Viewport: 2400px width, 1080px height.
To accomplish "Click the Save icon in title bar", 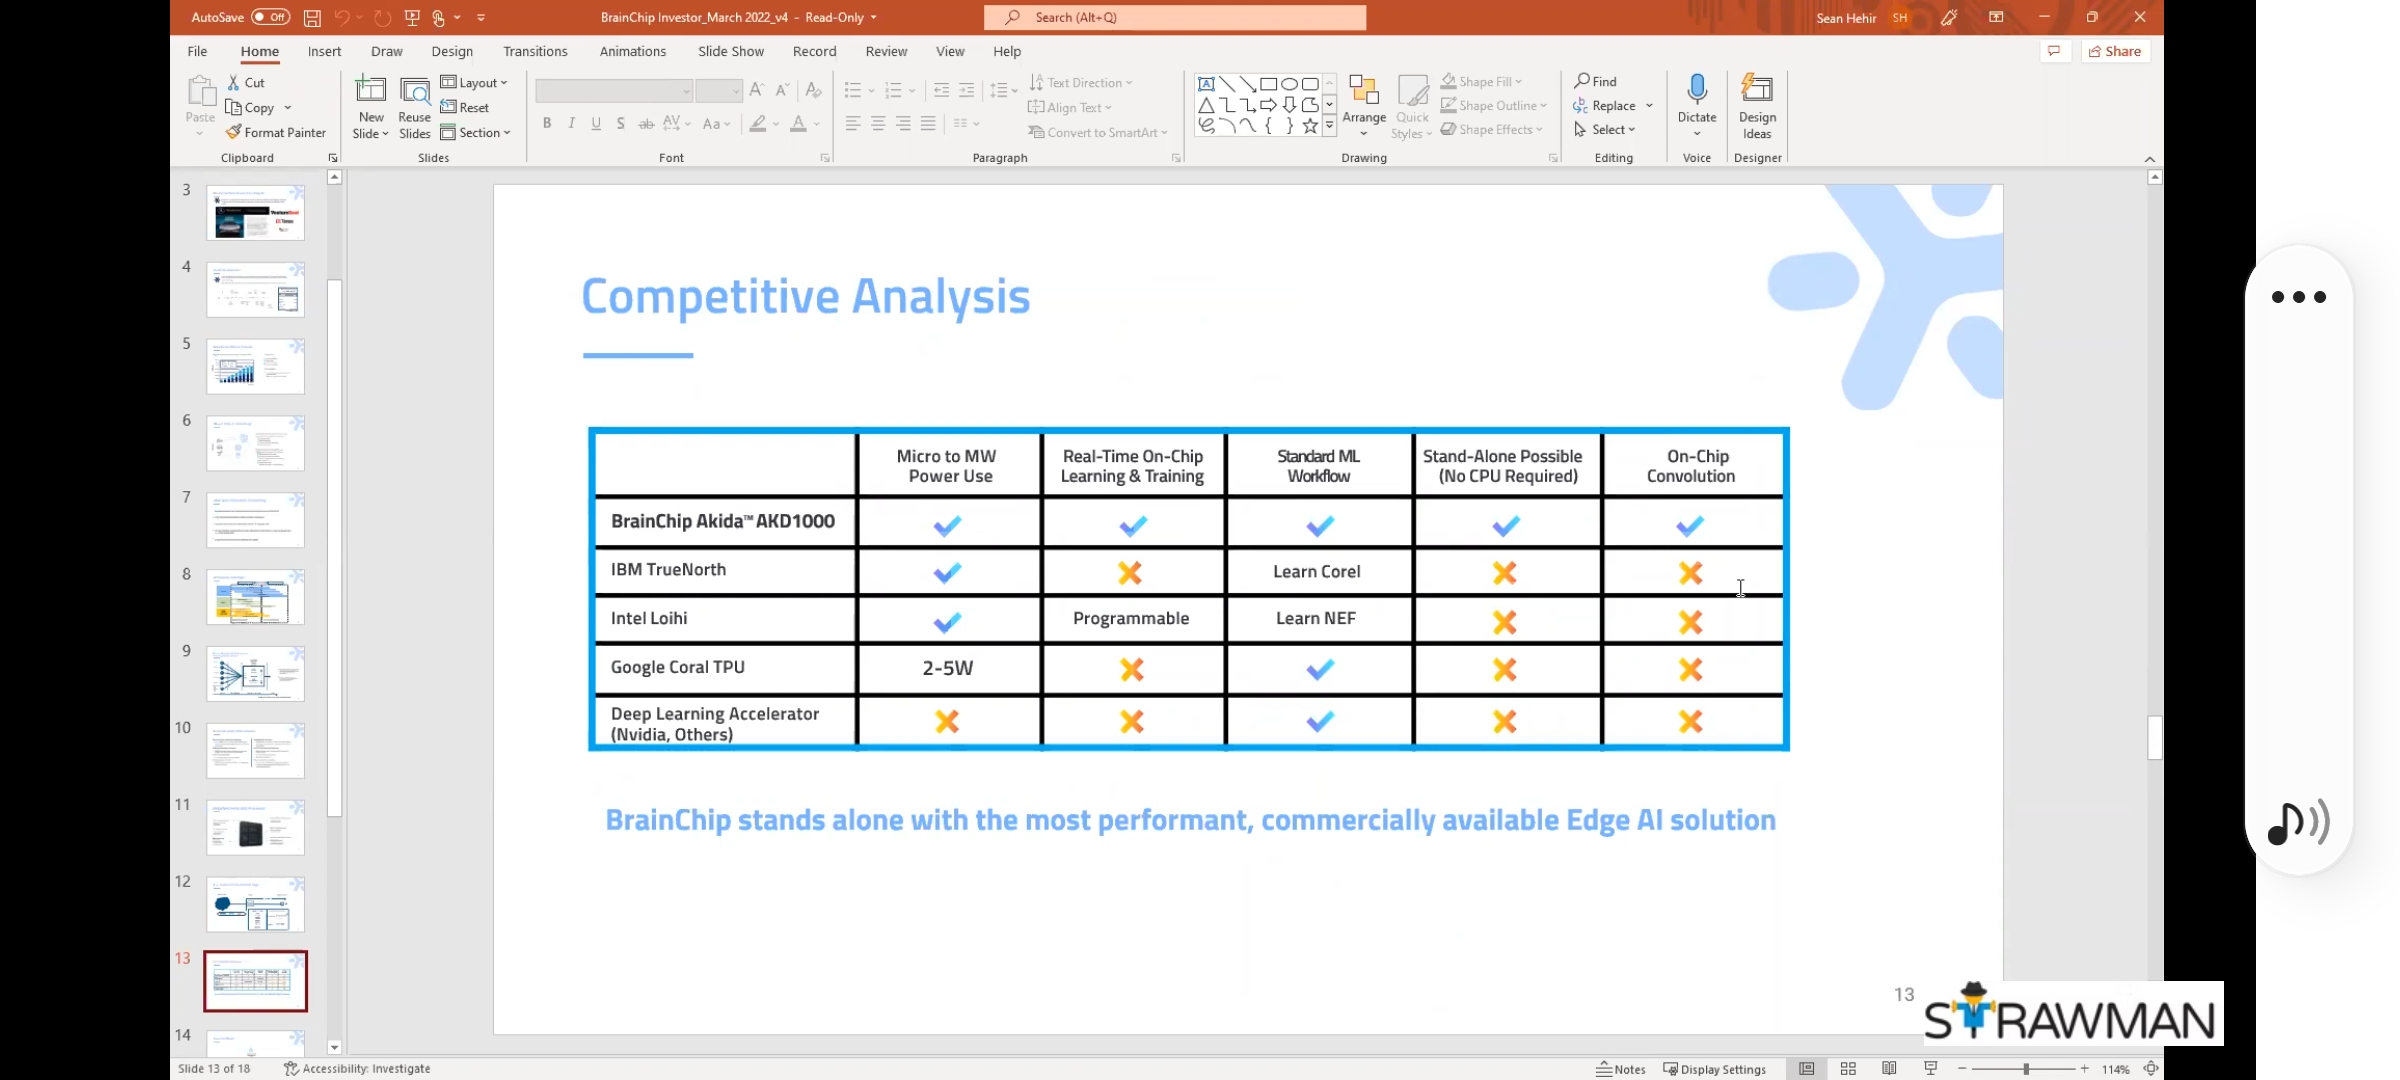I will pyautogui.click(x=312, y=17).
